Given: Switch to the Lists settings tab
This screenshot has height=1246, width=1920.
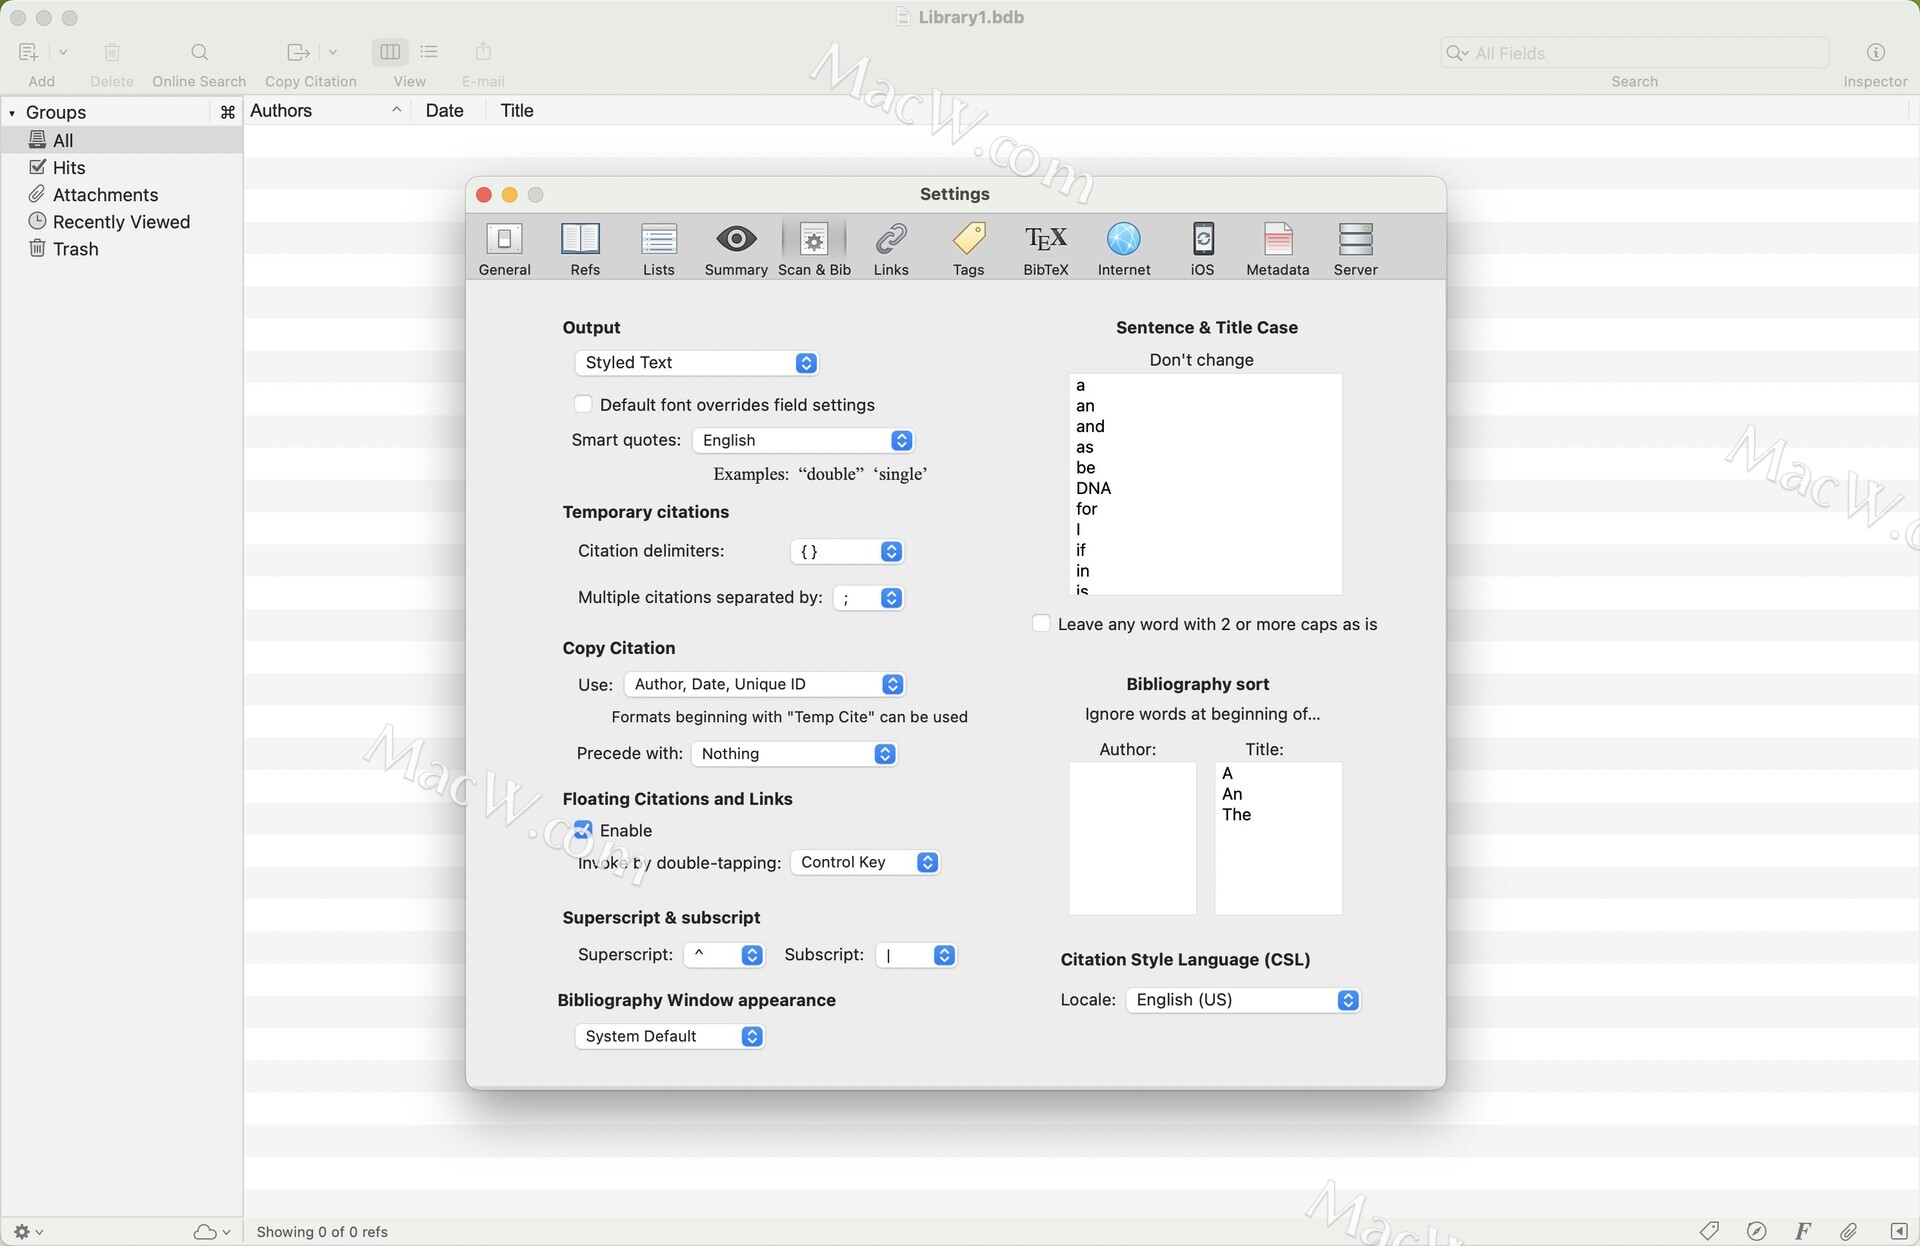Looking at the screenshot, I should 658,248.
